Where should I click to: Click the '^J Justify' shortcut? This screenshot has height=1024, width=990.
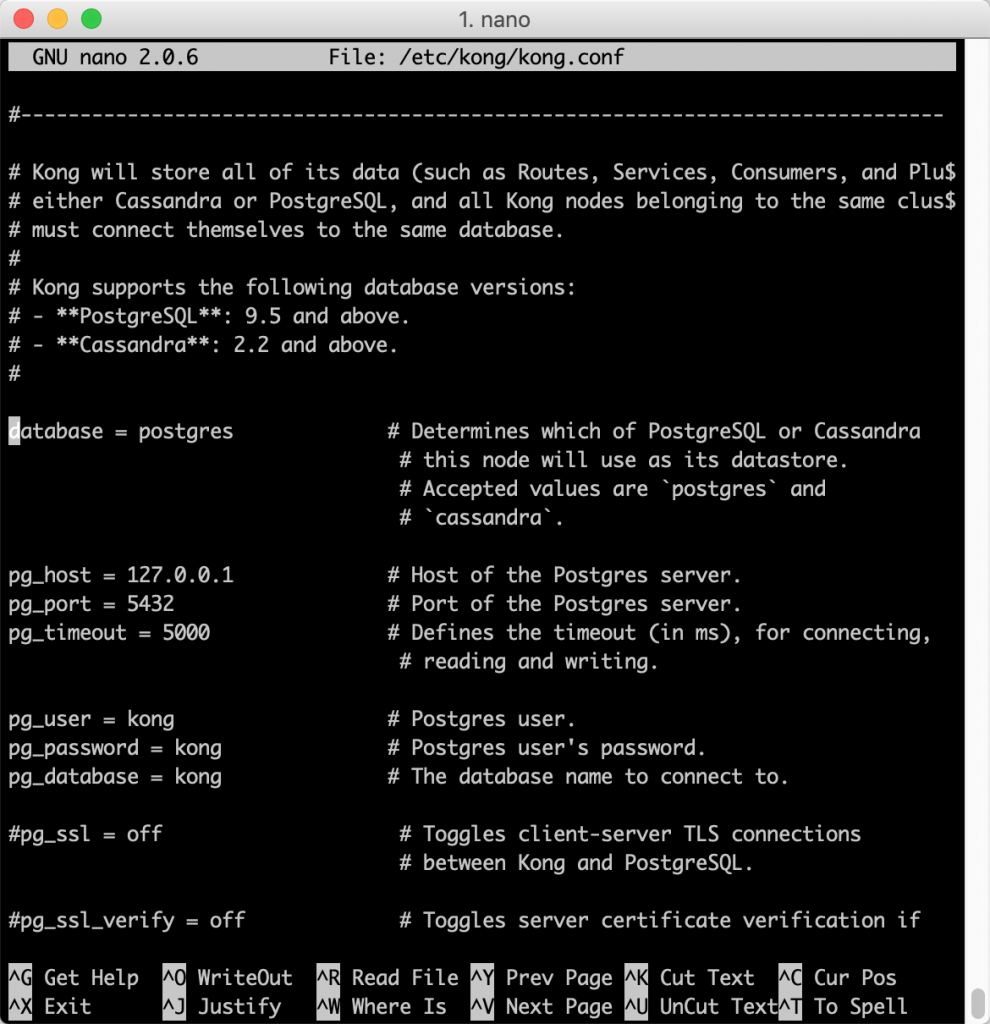point(222,1006)
